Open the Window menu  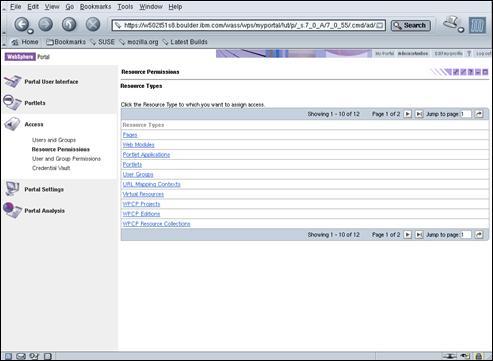tap(151, 7)
